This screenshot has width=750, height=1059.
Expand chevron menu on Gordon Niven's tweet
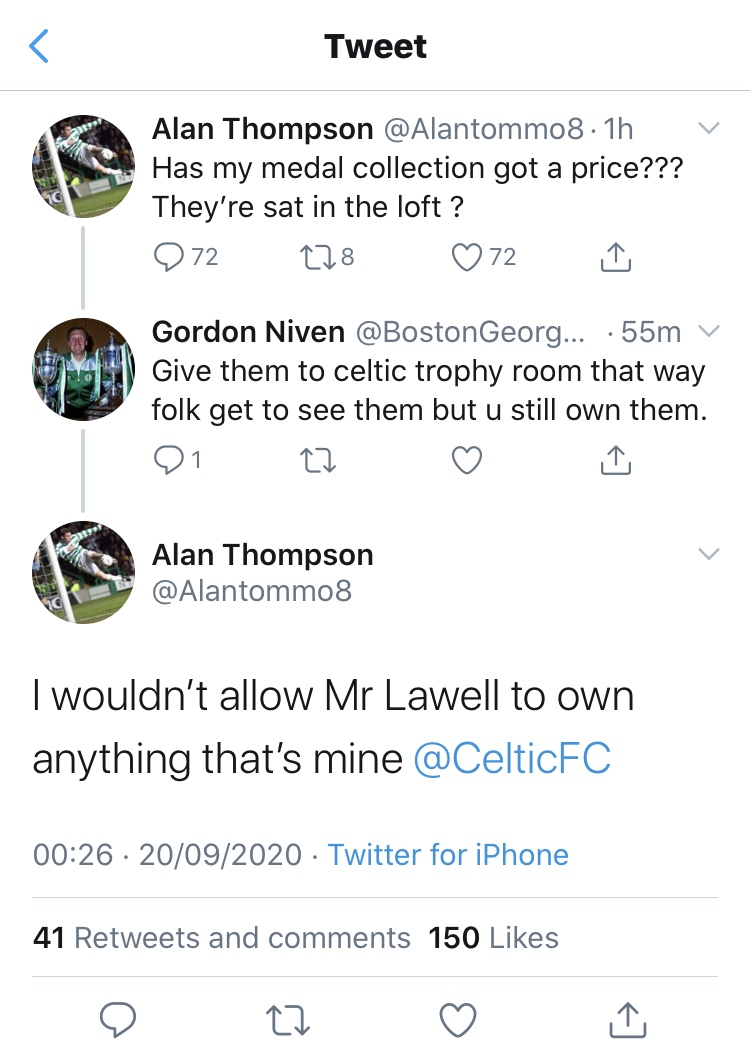tap(708, 331)
